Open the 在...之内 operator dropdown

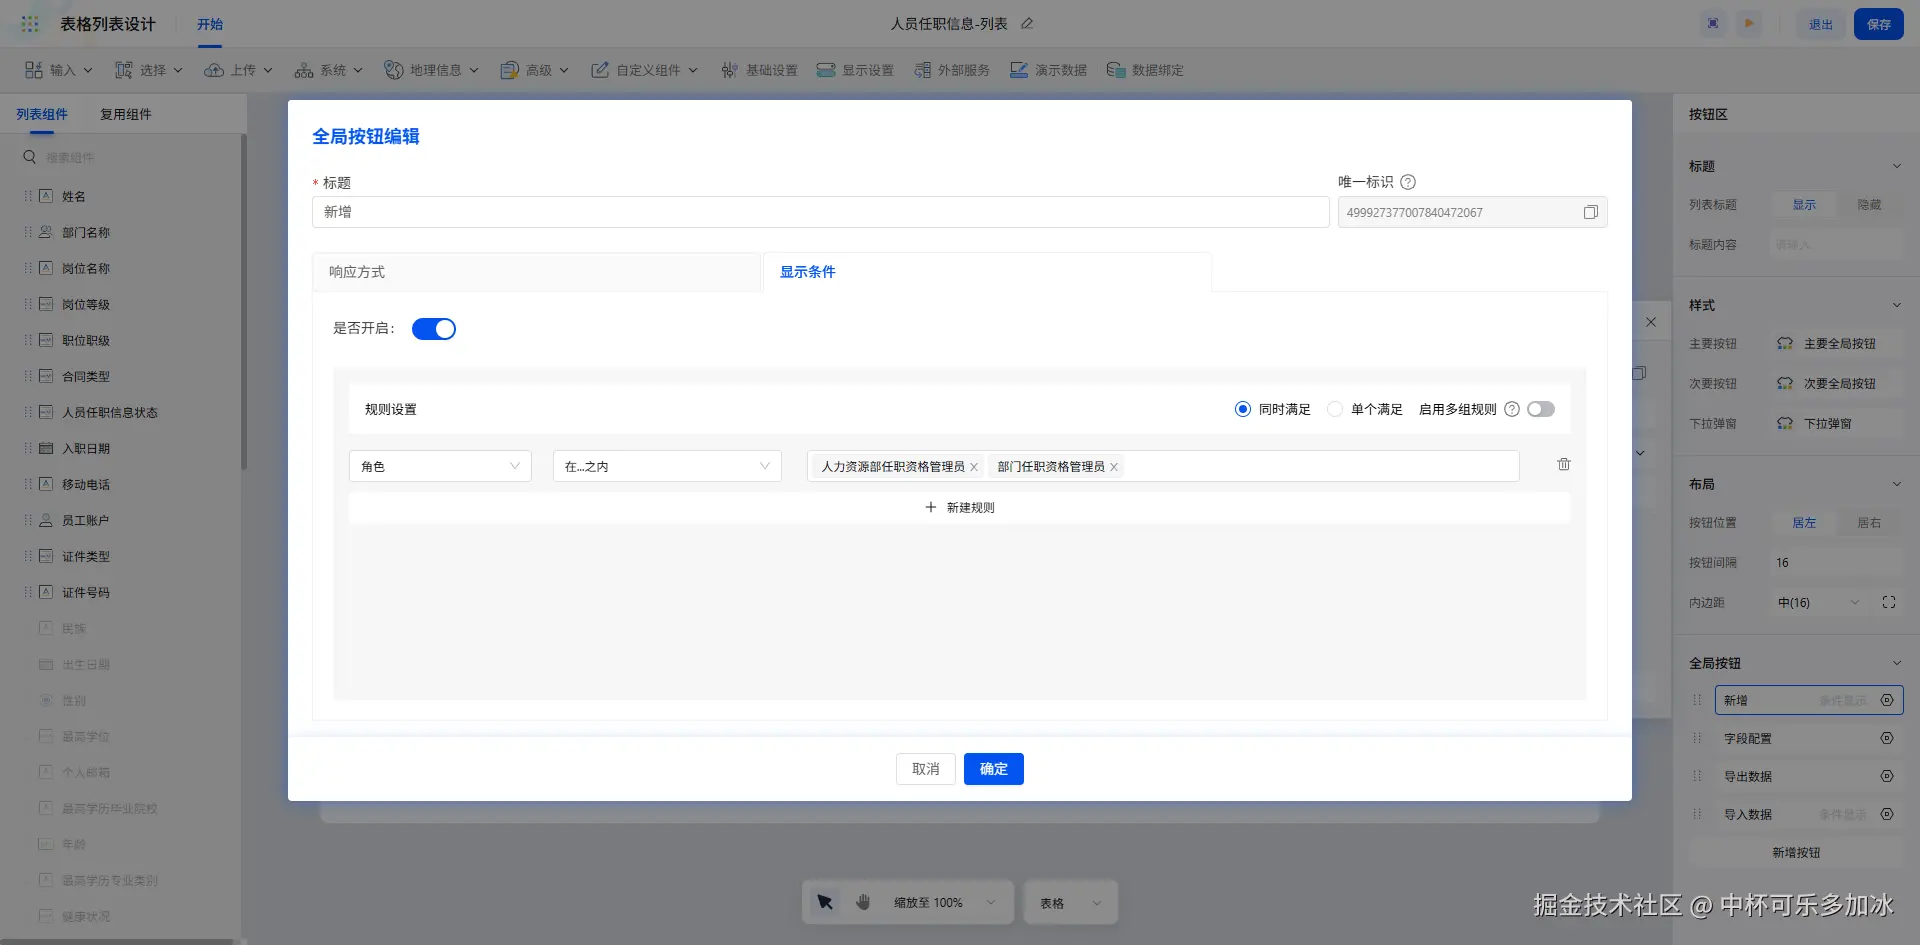coord(667,466)
